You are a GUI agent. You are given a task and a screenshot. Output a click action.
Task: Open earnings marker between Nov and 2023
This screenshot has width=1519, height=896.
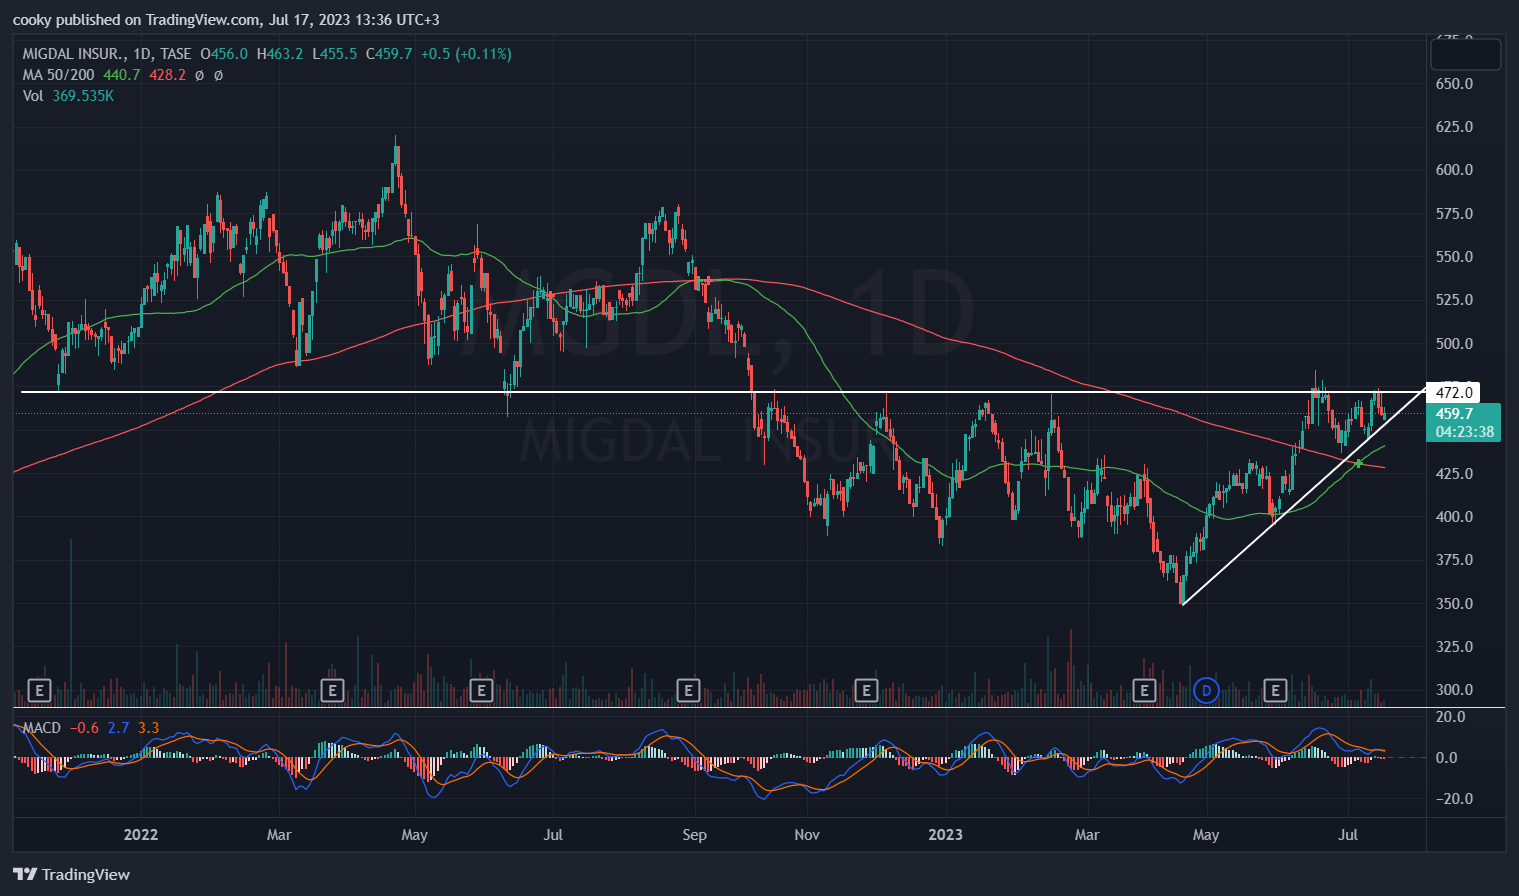(866, 690)
